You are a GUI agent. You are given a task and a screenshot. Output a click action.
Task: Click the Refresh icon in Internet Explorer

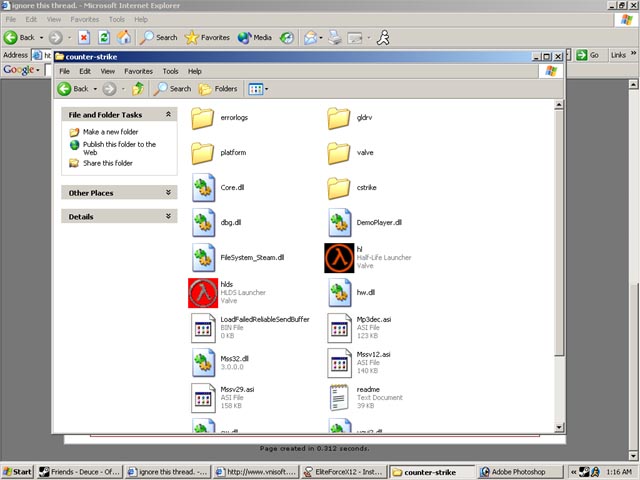click(x=104, y=38)
